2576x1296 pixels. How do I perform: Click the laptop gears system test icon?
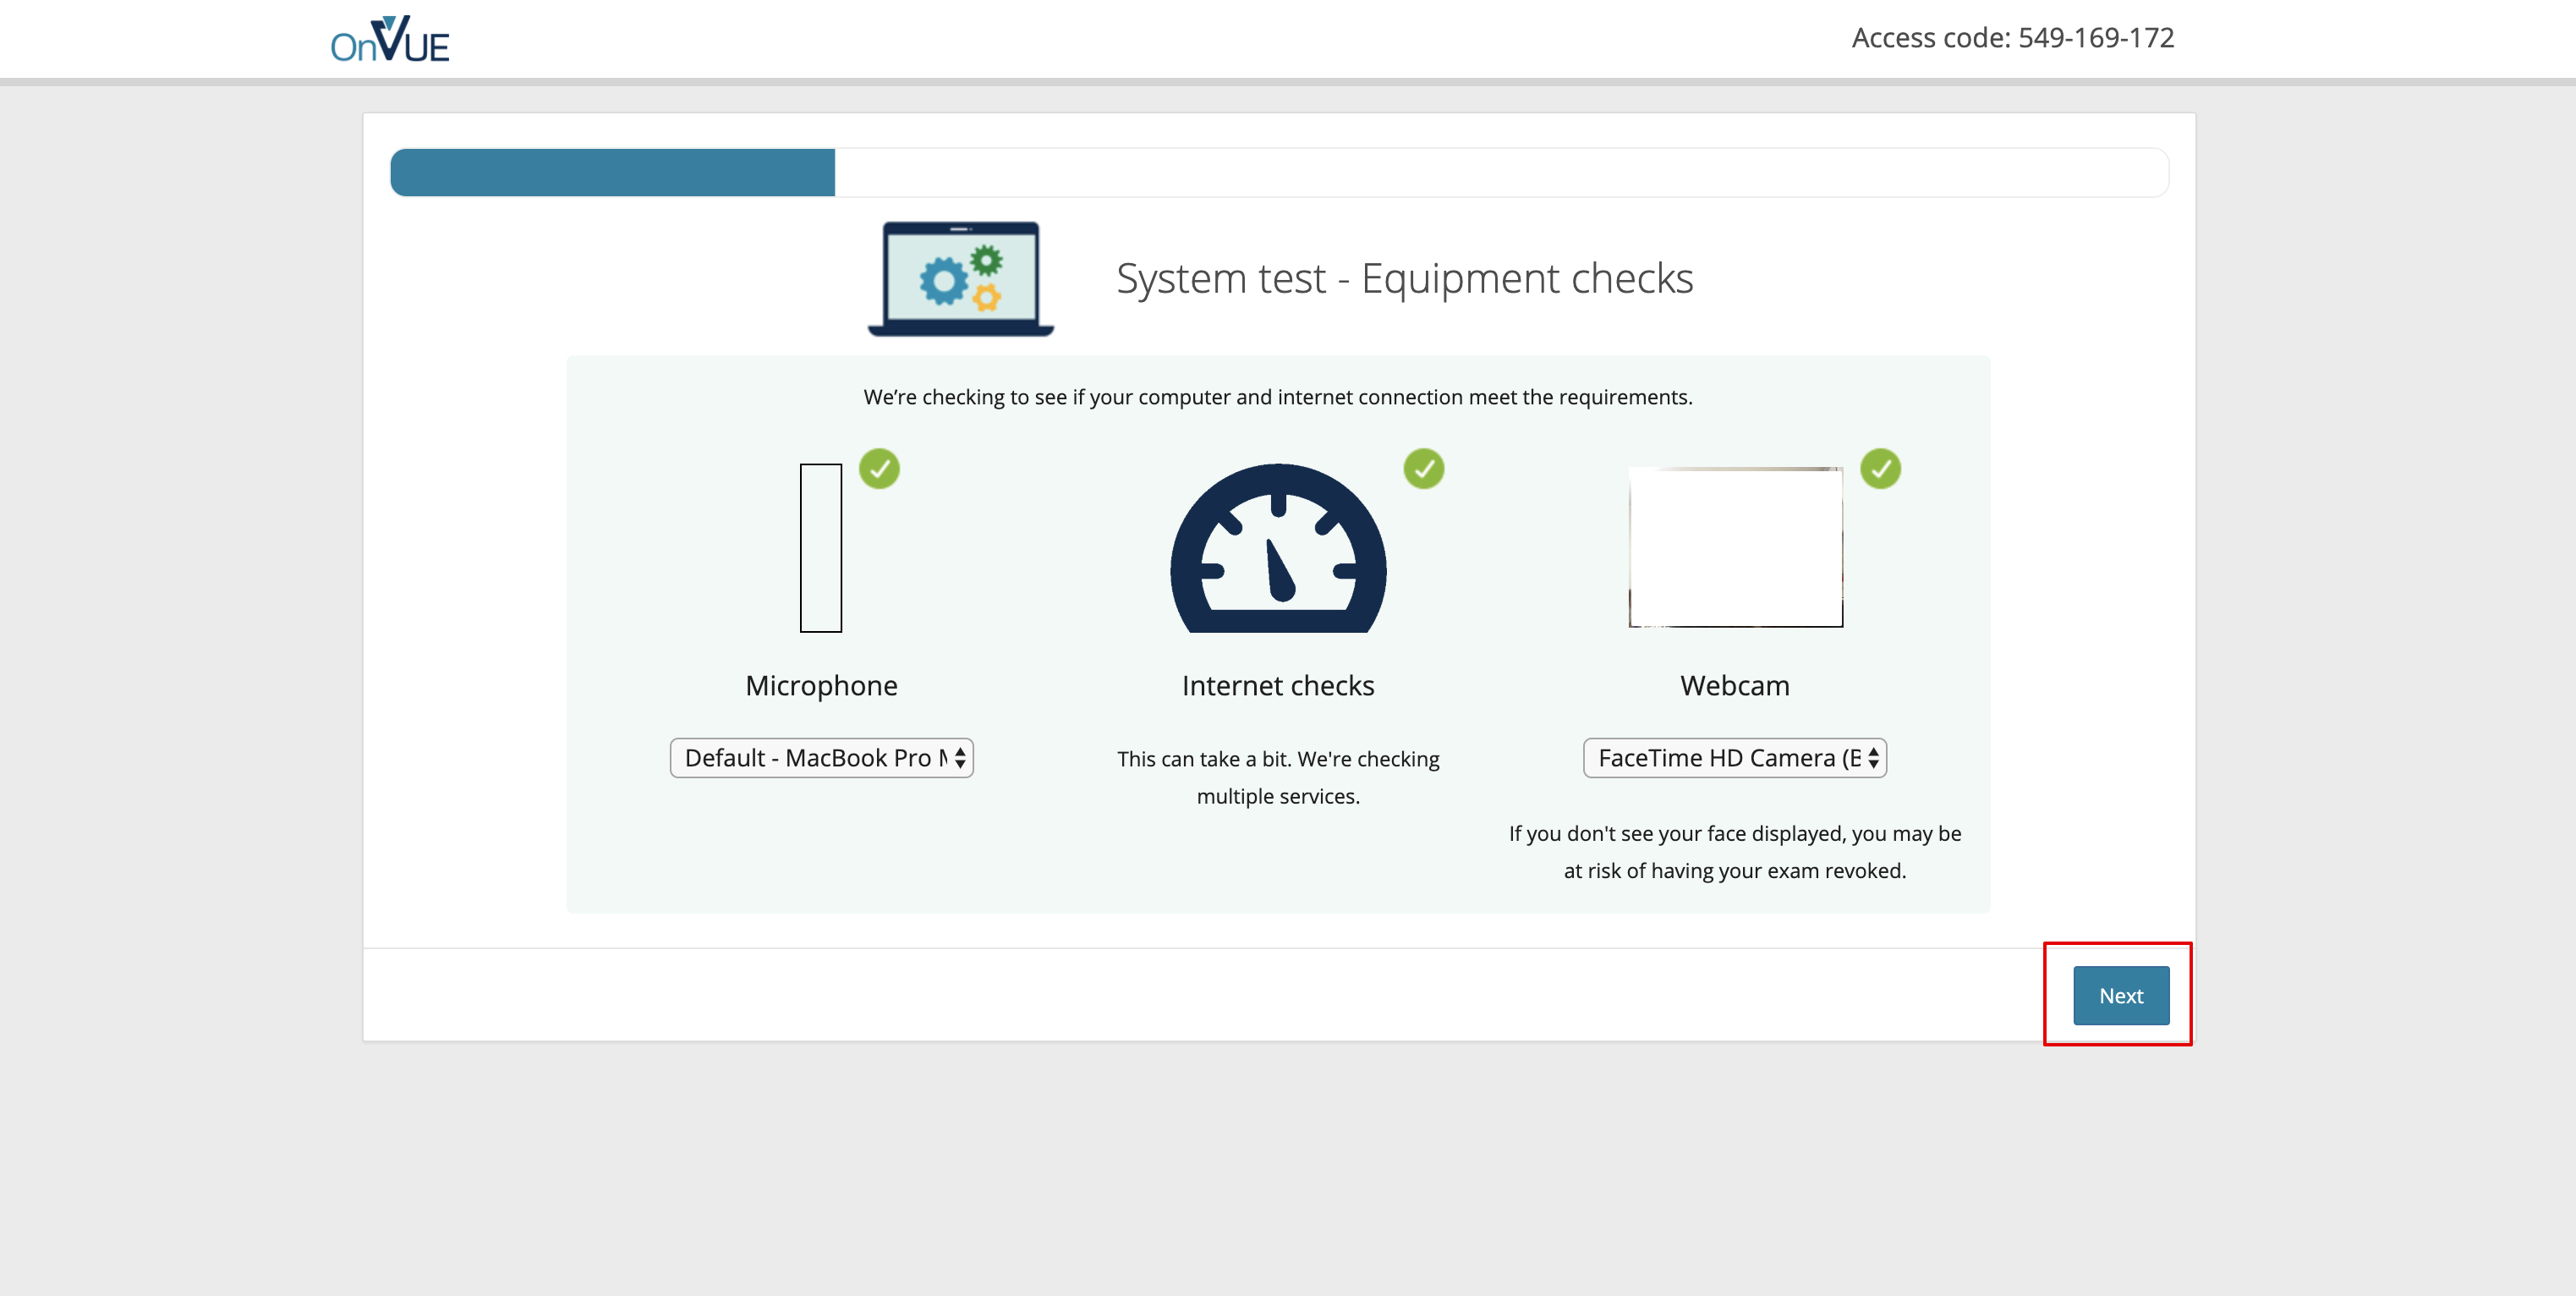tap(960, 279)
